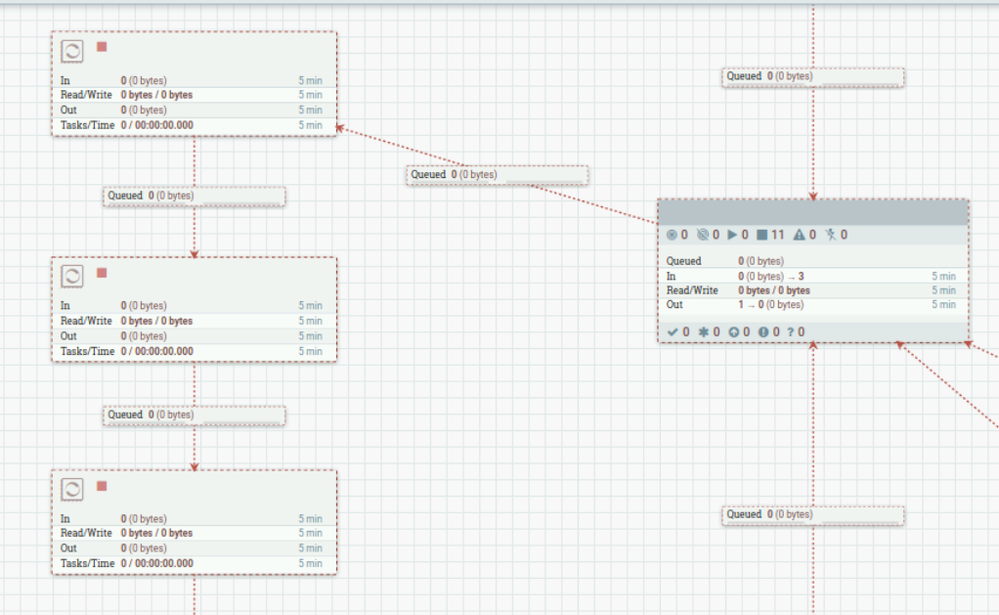The width and height of the screenshot is (999, 615).
Task: Click the stale version up-arrow icon
Action: (734, 332)
